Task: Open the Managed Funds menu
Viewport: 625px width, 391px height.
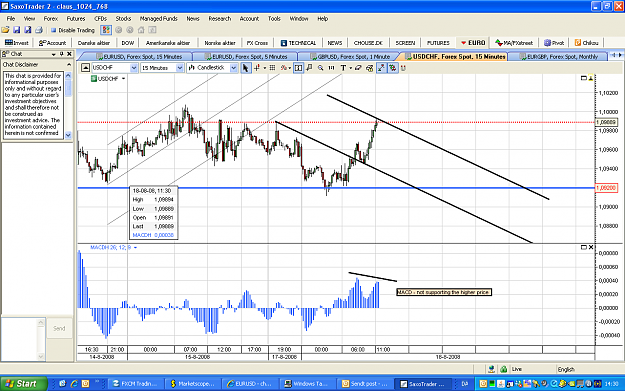Action: click(158, 18)
